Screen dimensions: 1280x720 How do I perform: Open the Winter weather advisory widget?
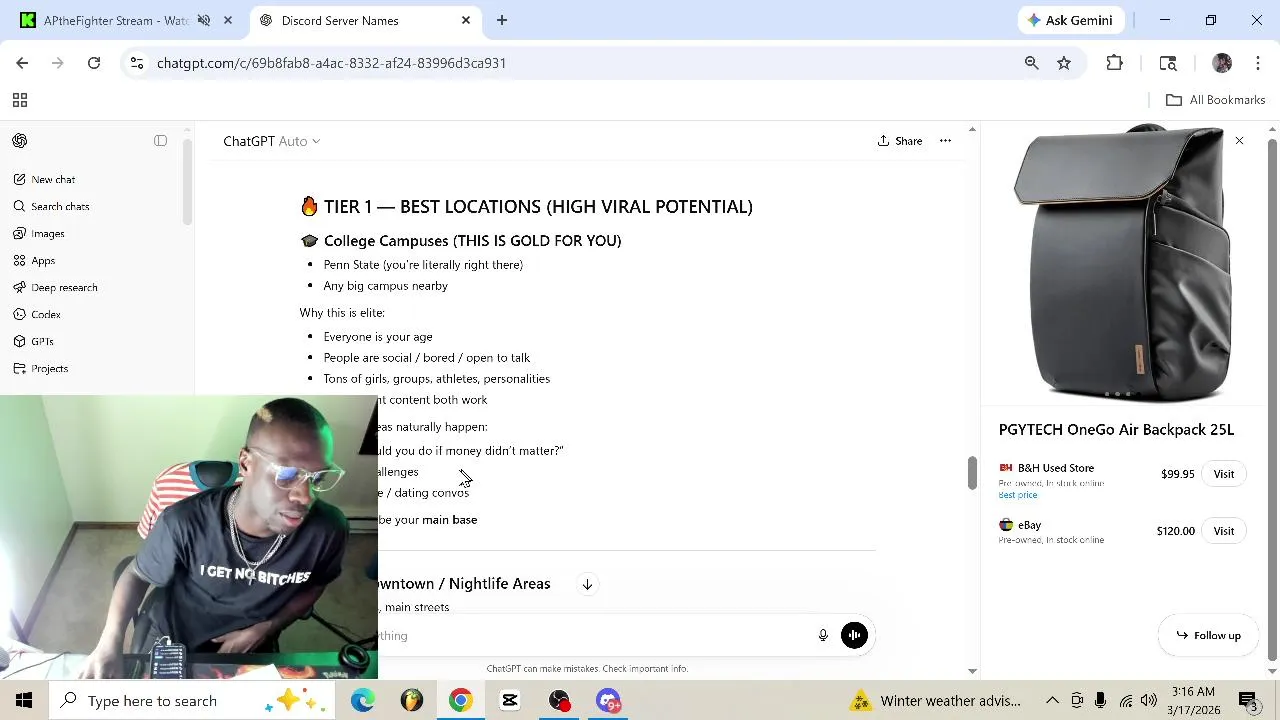[936, 700]
